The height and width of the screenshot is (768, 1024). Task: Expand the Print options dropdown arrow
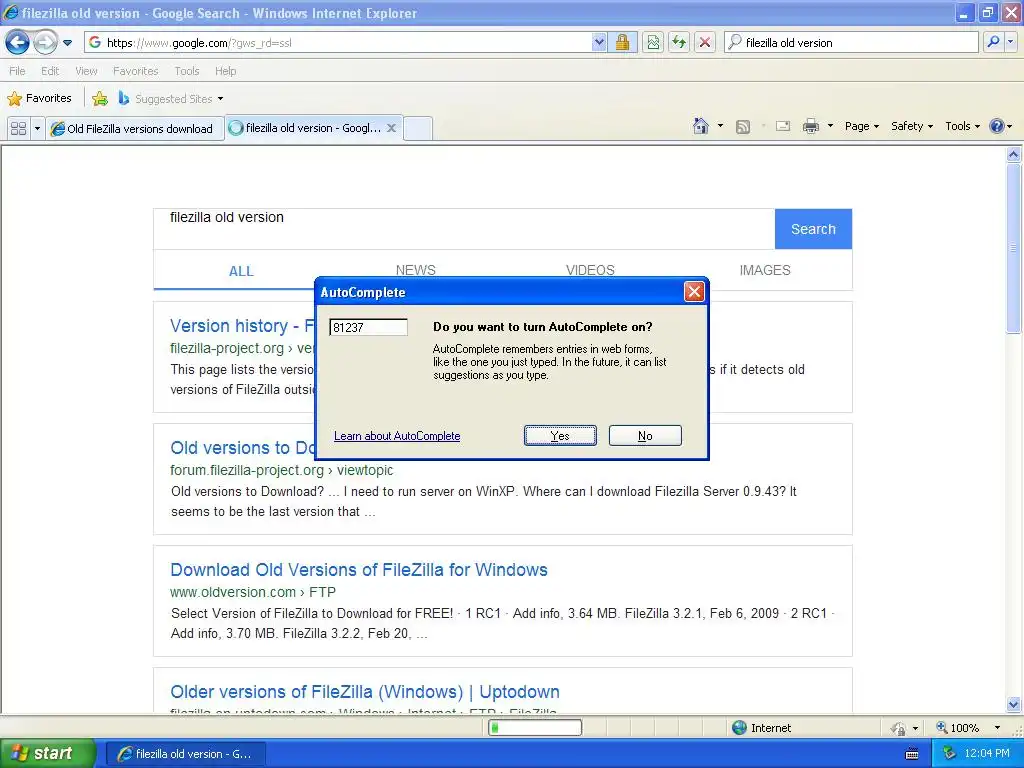(830, 126)
